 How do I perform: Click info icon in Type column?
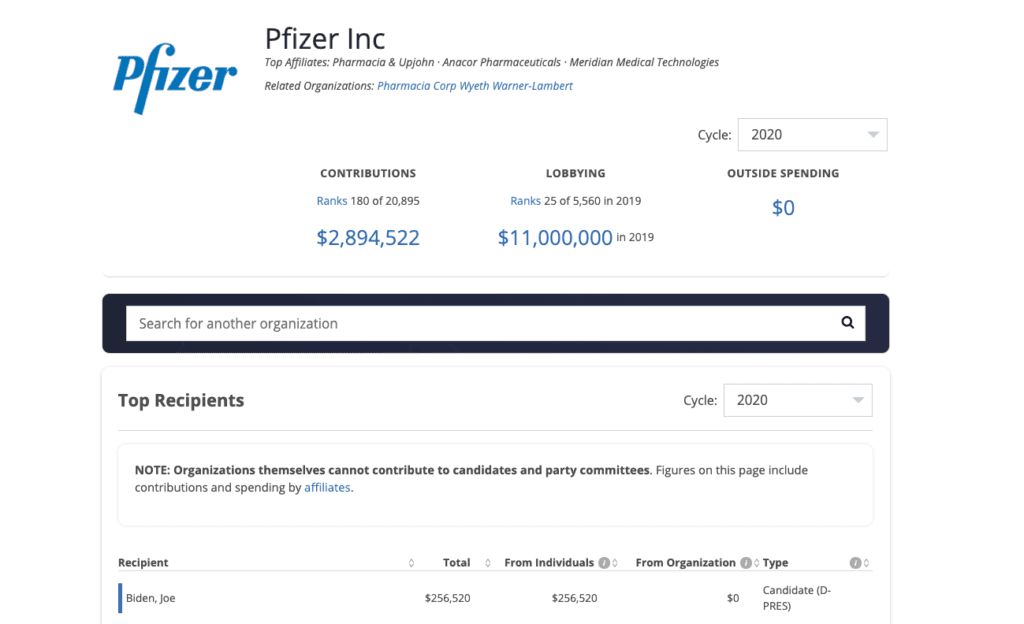855,563
